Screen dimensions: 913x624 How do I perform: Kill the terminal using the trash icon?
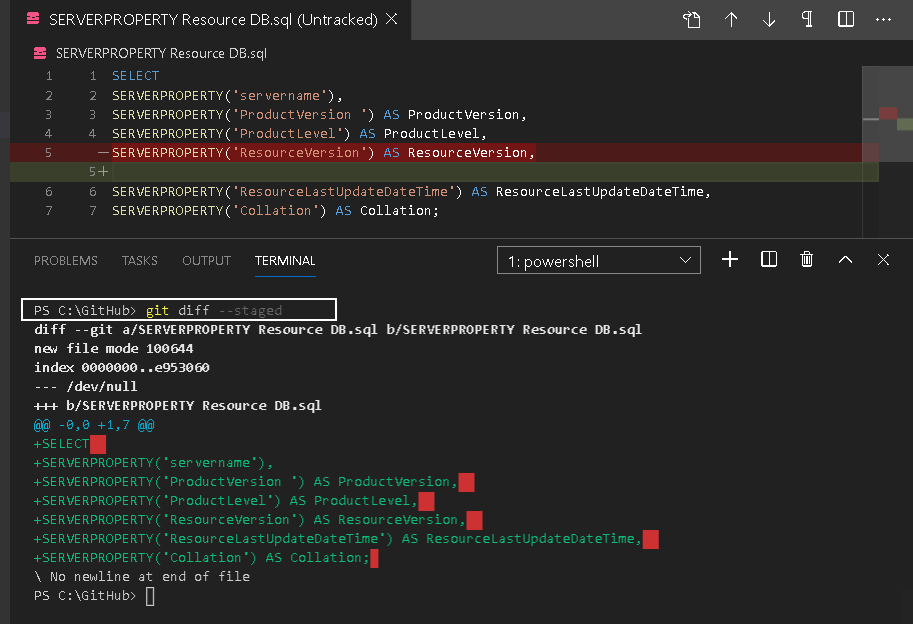click(x=806, y=259)
